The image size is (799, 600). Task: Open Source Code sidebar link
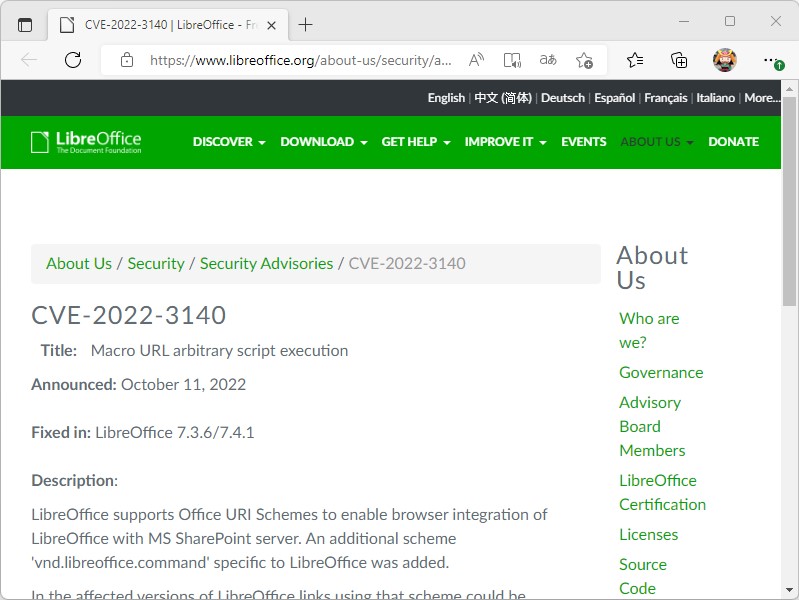[x=643, y=577]
